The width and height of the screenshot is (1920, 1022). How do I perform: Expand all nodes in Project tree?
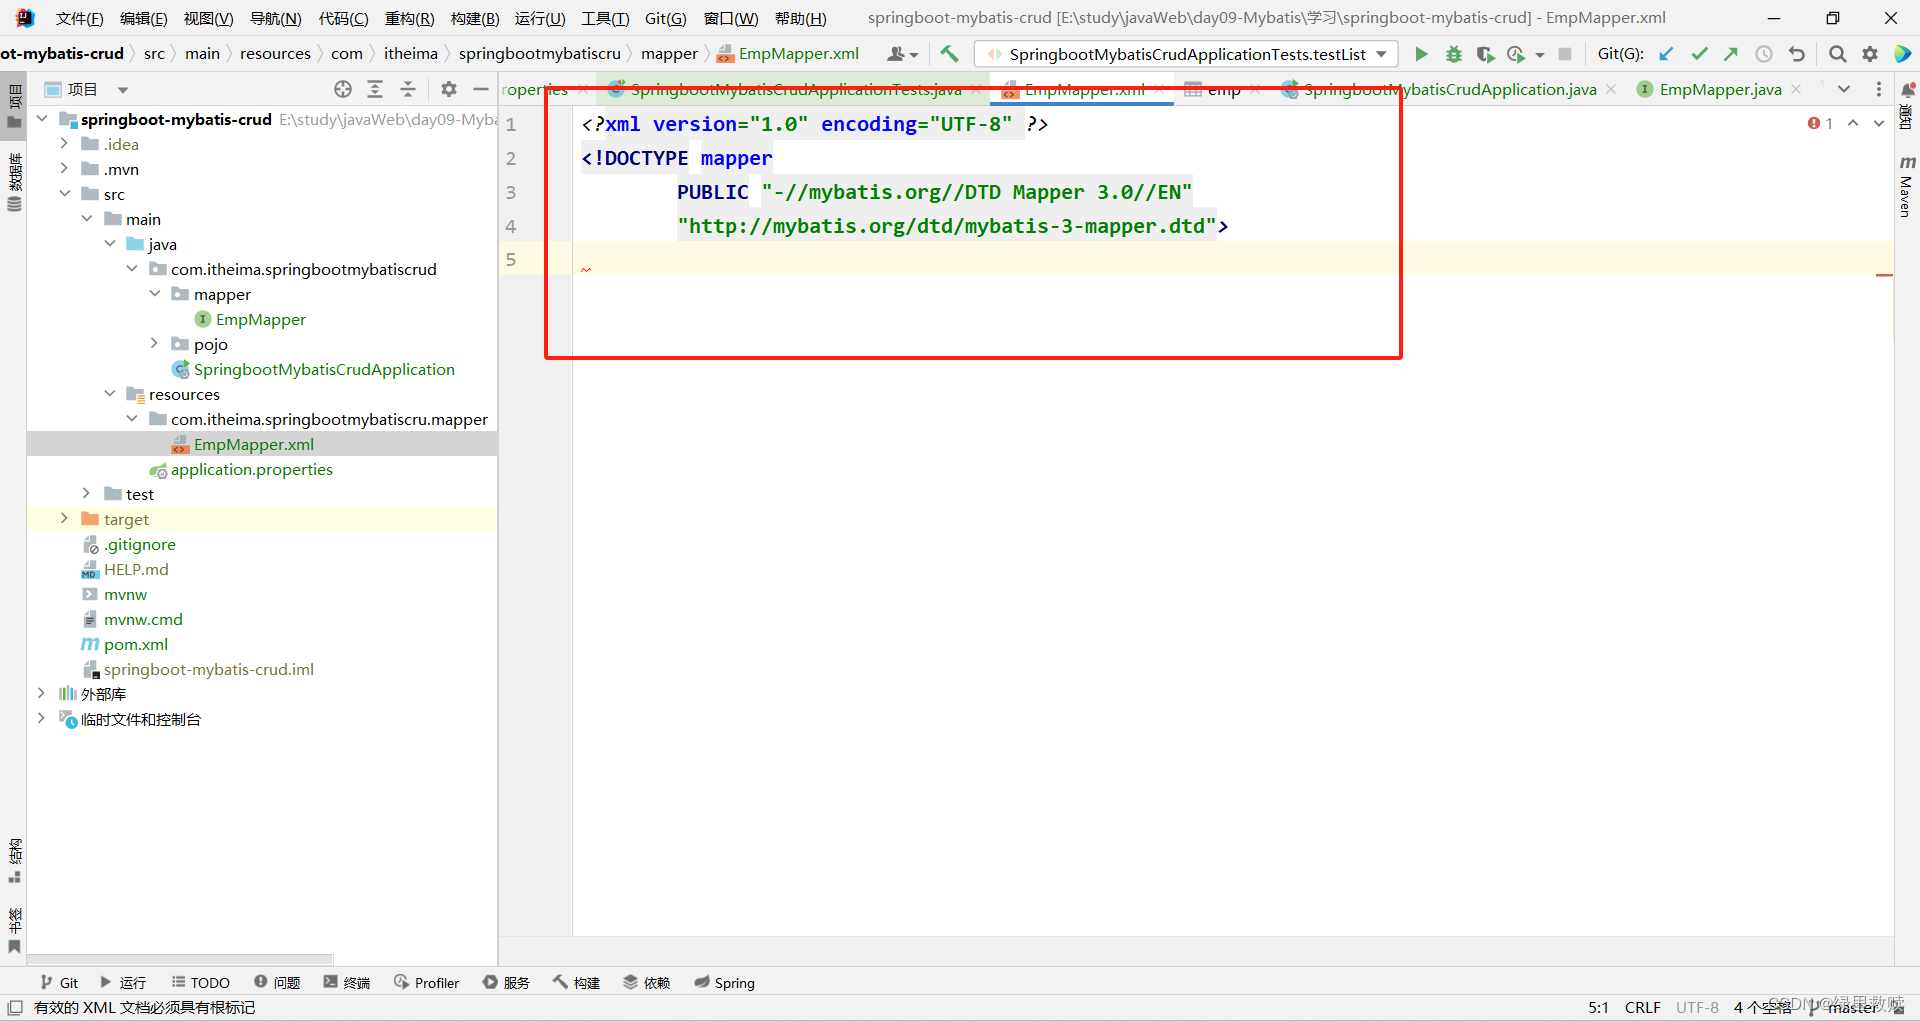pos(375,89)
